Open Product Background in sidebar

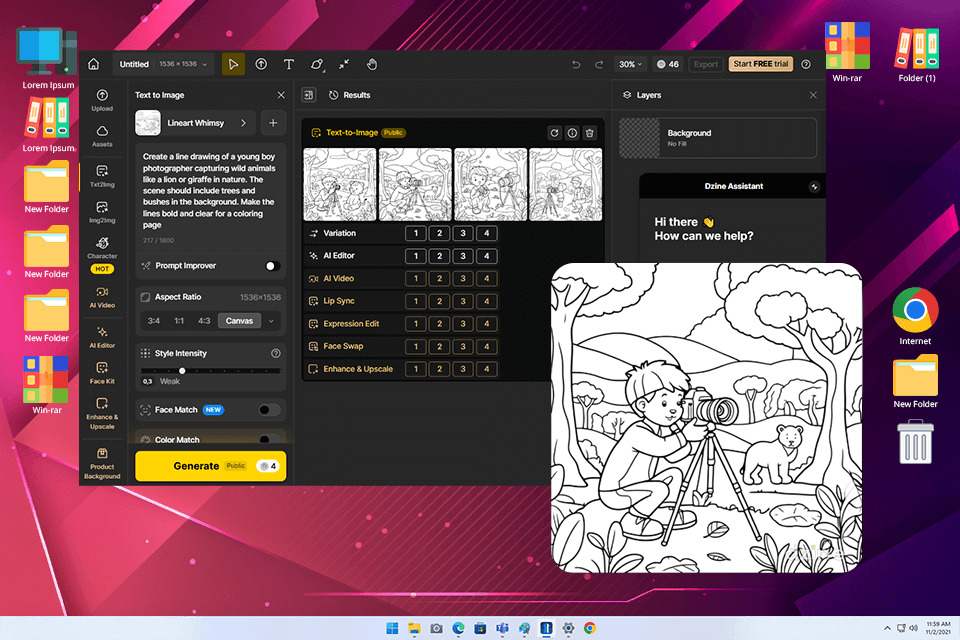102,463
